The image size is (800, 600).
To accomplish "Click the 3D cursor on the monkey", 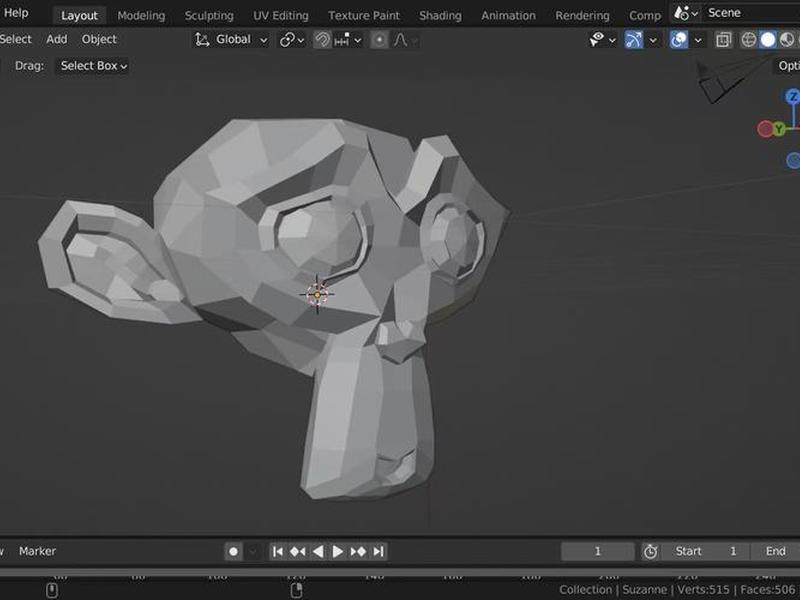I will [x=317, y=294].
